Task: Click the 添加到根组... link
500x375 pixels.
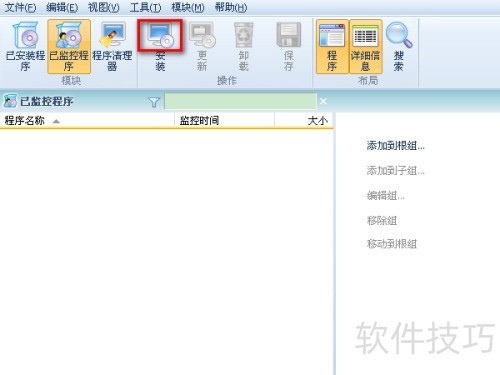Action: (396, 146)
